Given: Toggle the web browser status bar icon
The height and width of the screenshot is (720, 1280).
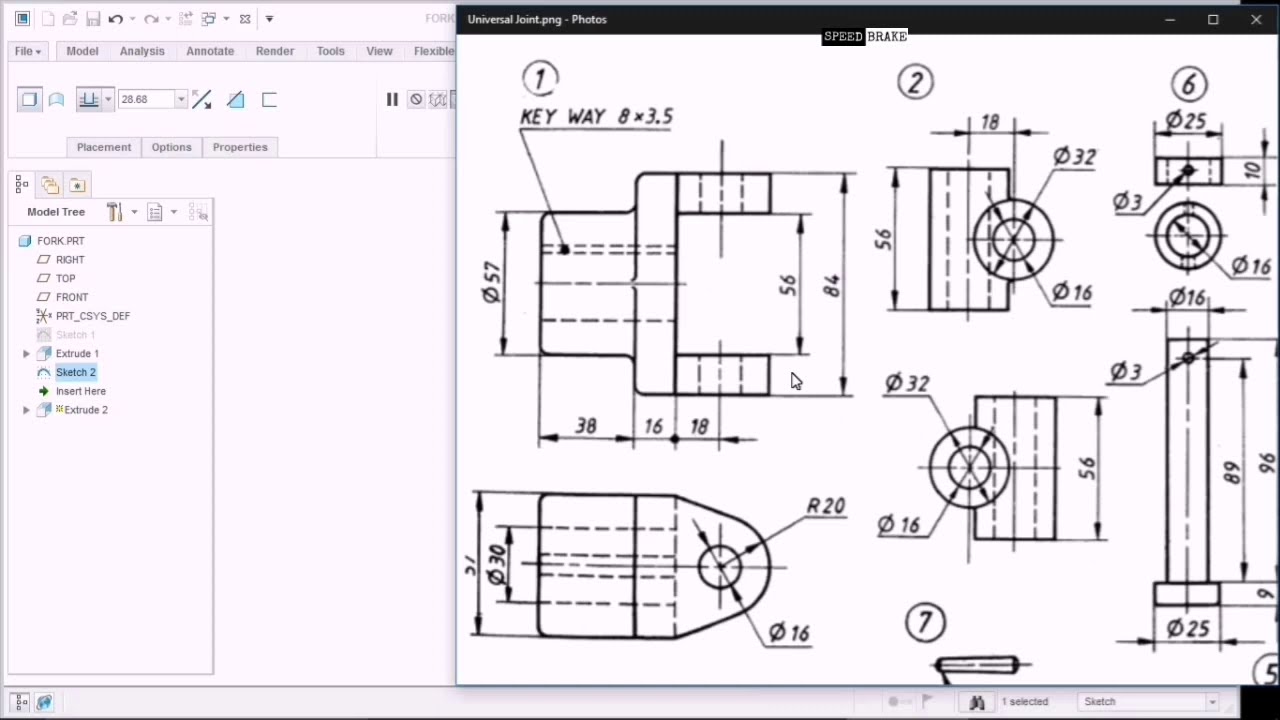Looking at the screenshot, I should coord(45,703).
